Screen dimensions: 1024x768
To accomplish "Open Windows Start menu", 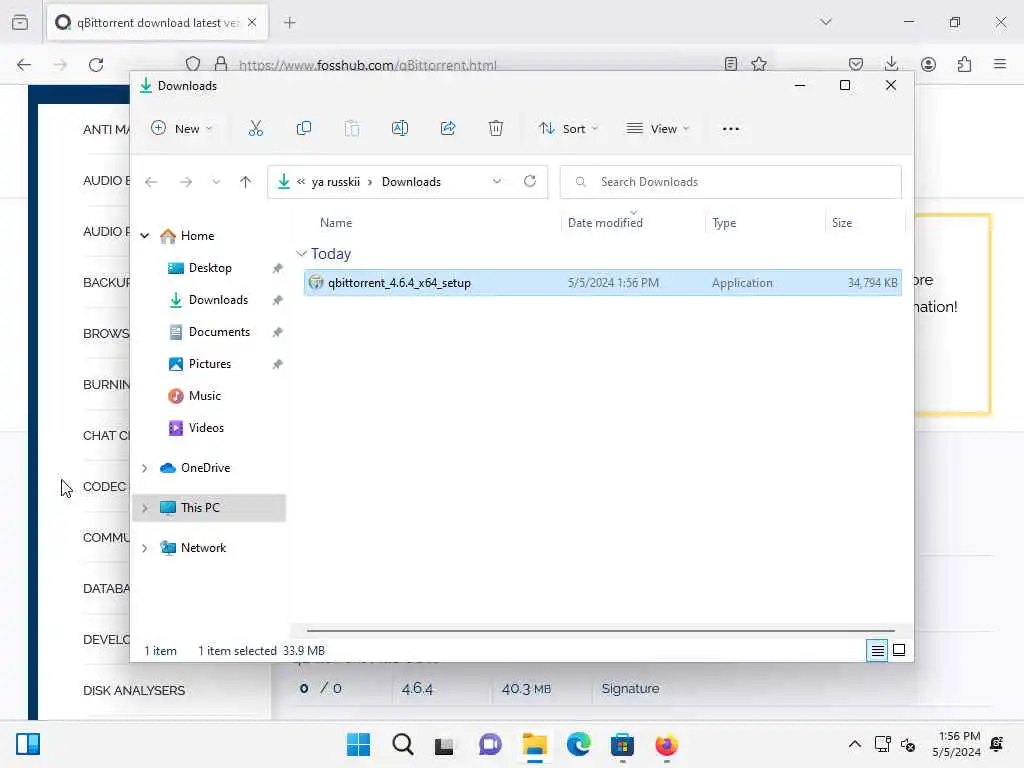I will click(358, 744).
